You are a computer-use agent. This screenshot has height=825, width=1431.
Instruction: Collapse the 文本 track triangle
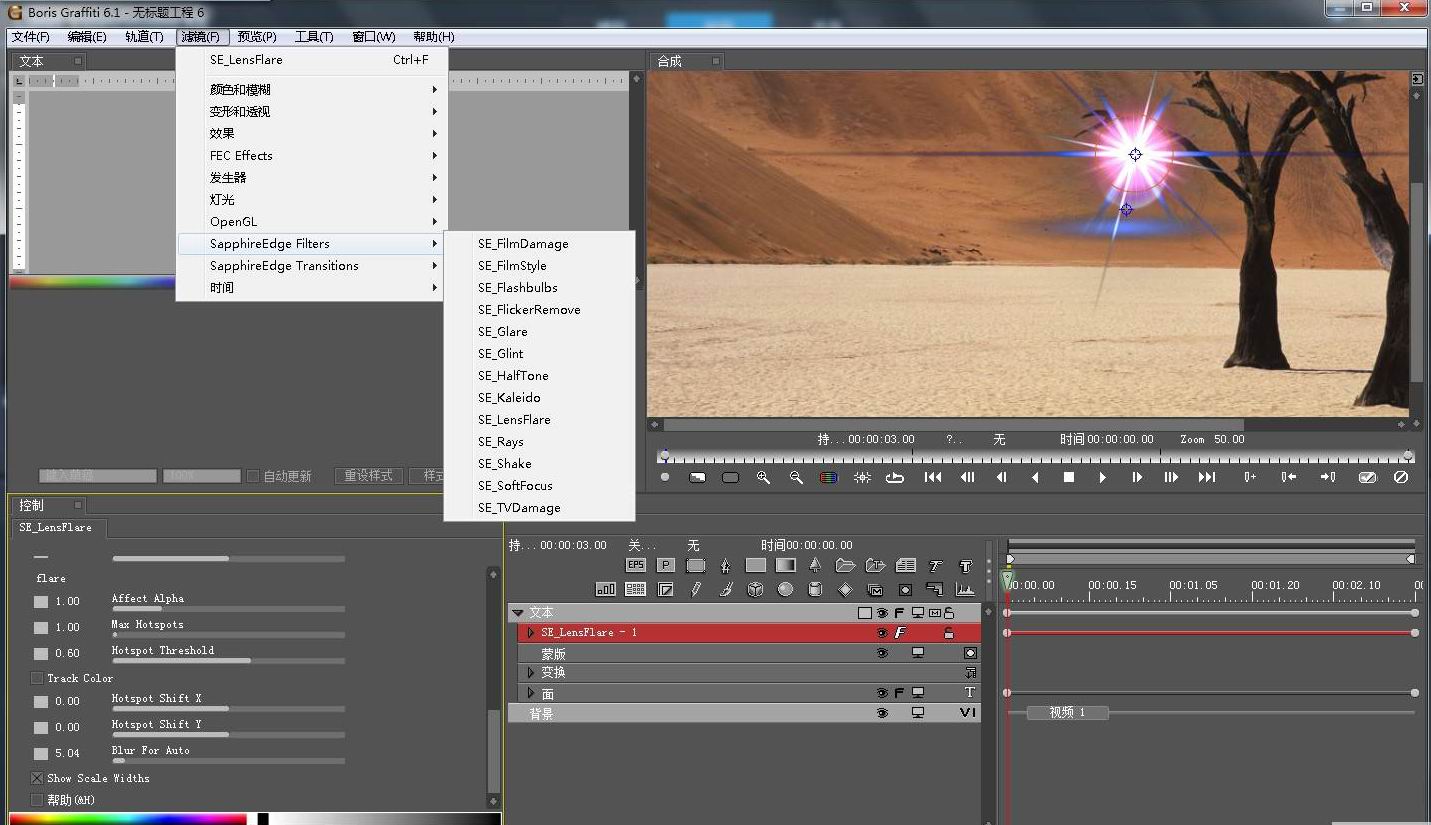[518, 613]
